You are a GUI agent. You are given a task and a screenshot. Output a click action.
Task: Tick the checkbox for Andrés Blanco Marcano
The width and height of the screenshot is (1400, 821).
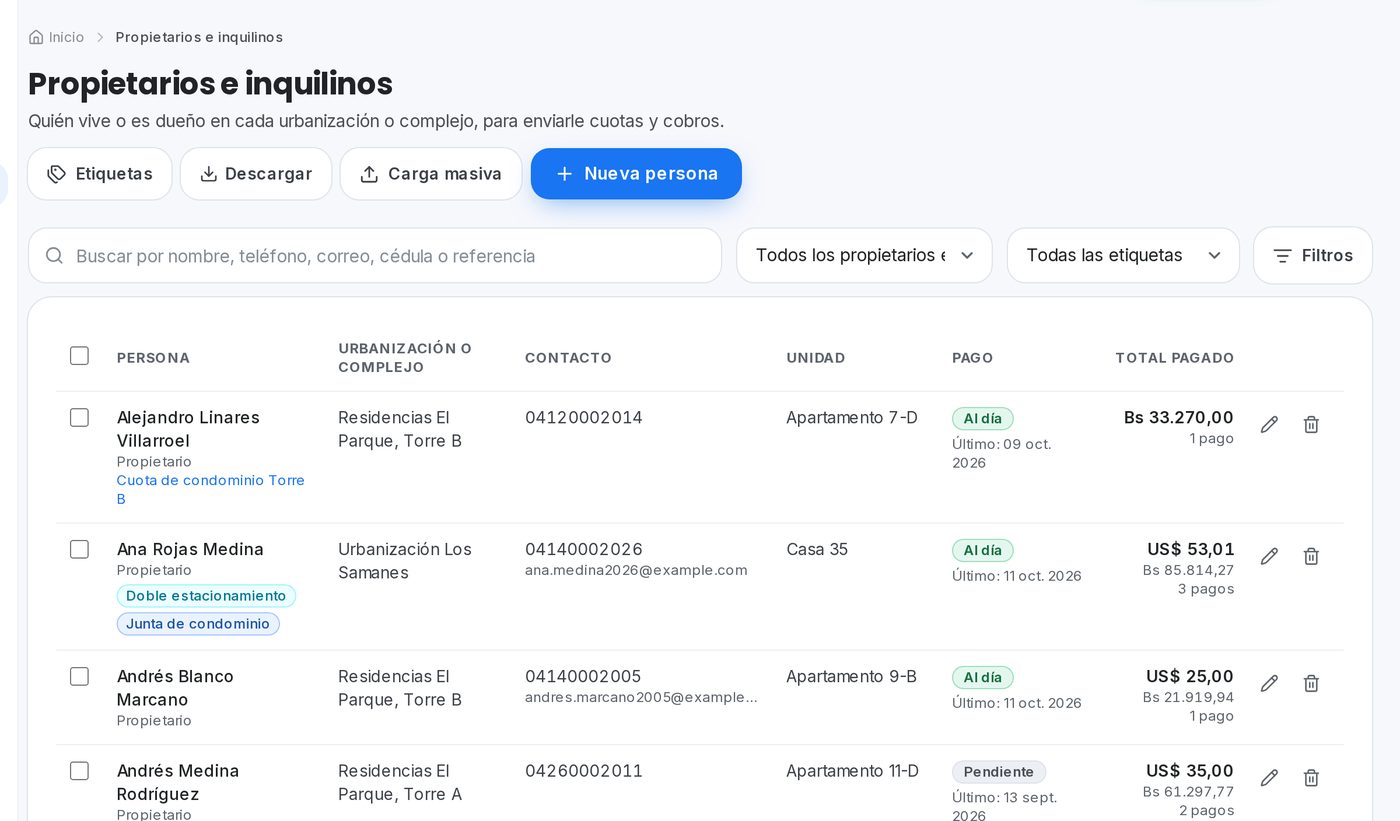80,677
